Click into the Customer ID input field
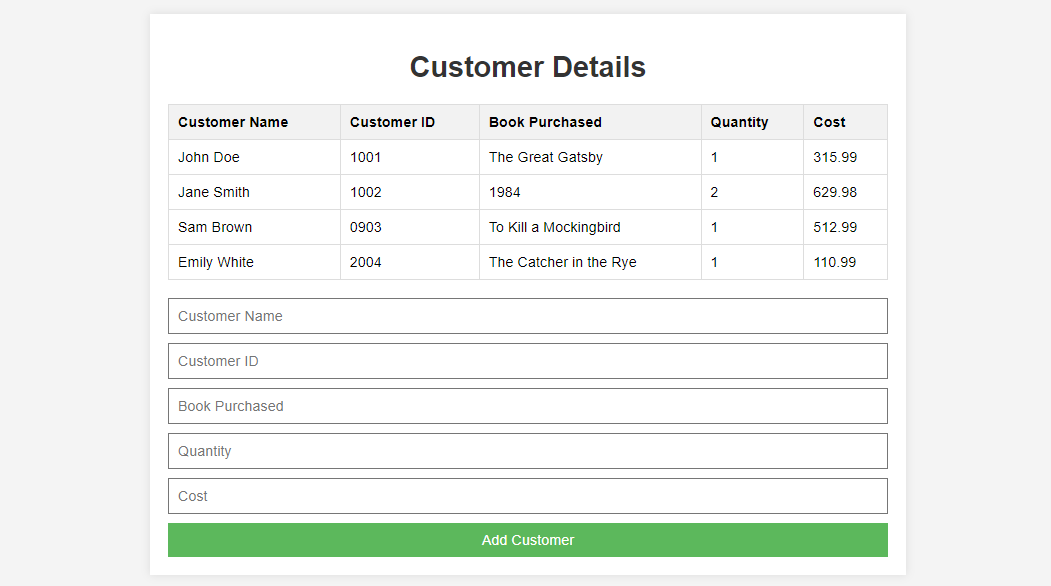Image resolution: width=1051 pixels, height=586 pixels. pyautogui.click(x=527, y=361)
